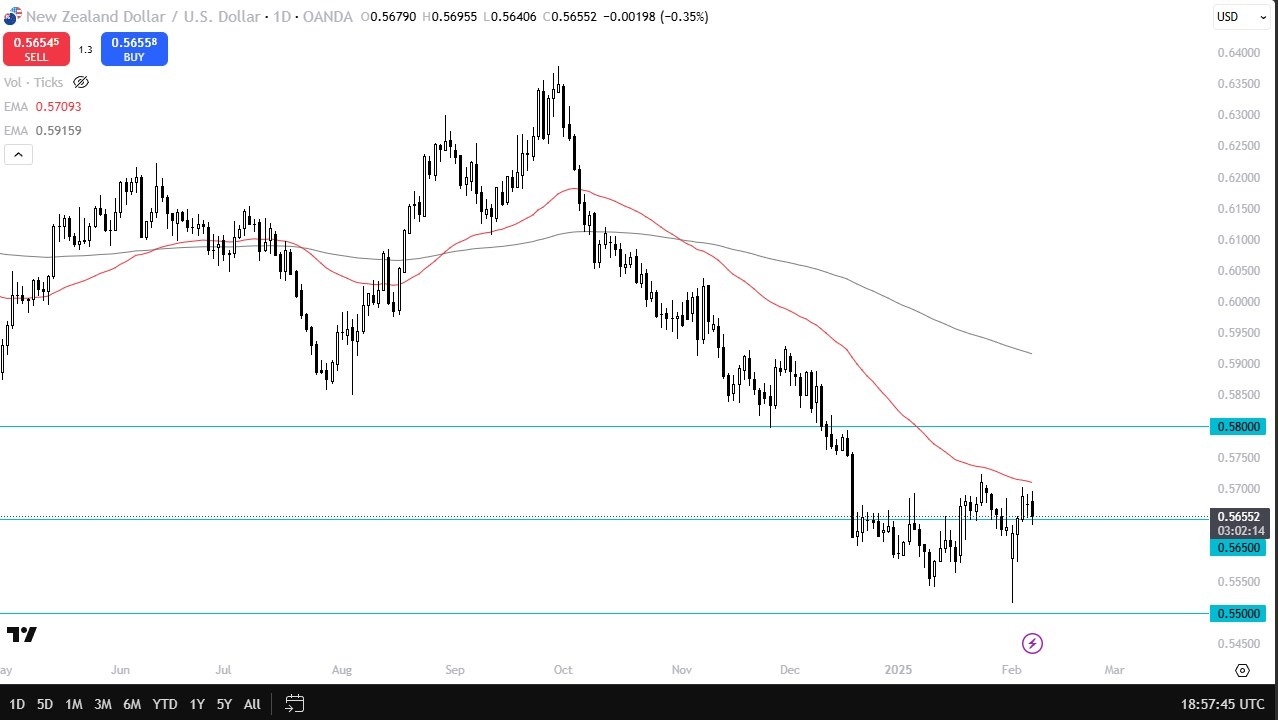The width and height of the screenshot is (1278, 720).
Task: Open the USD currency dropdown
Action: [1240, 17]
